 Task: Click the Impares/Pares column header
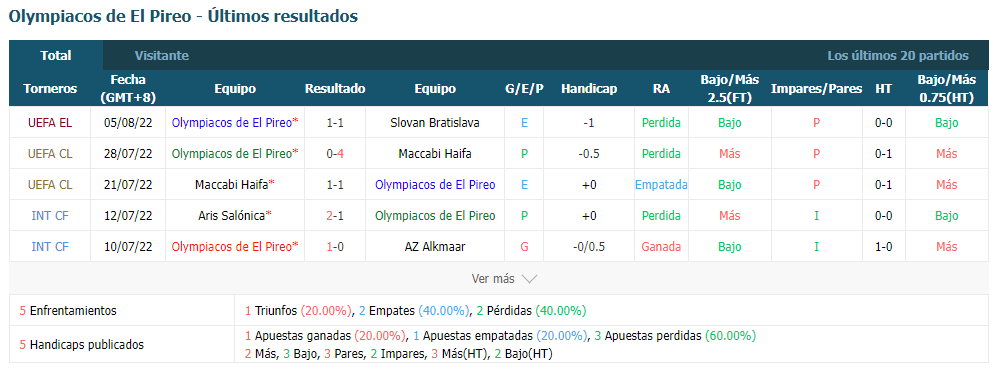pos(816,89)
